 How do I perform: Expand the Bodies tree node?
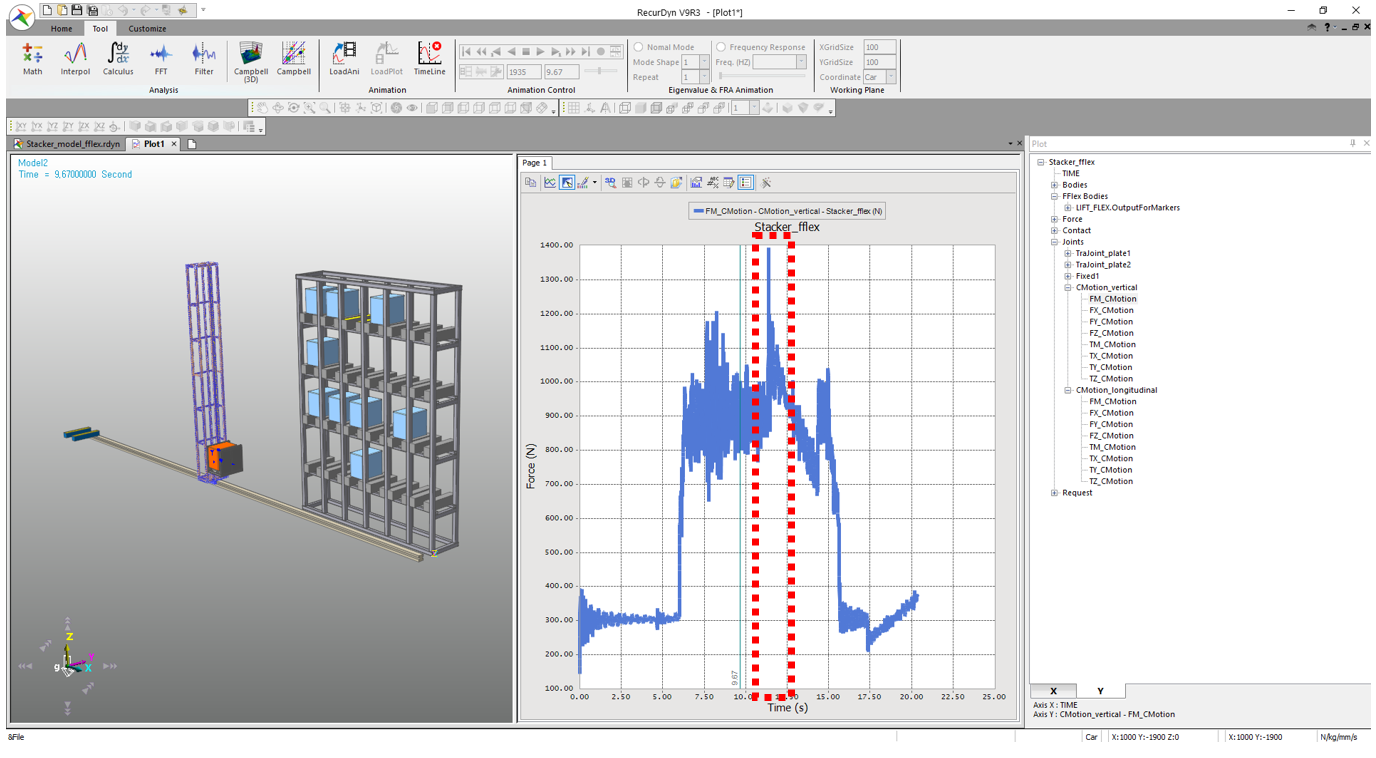pos(1054,185)
